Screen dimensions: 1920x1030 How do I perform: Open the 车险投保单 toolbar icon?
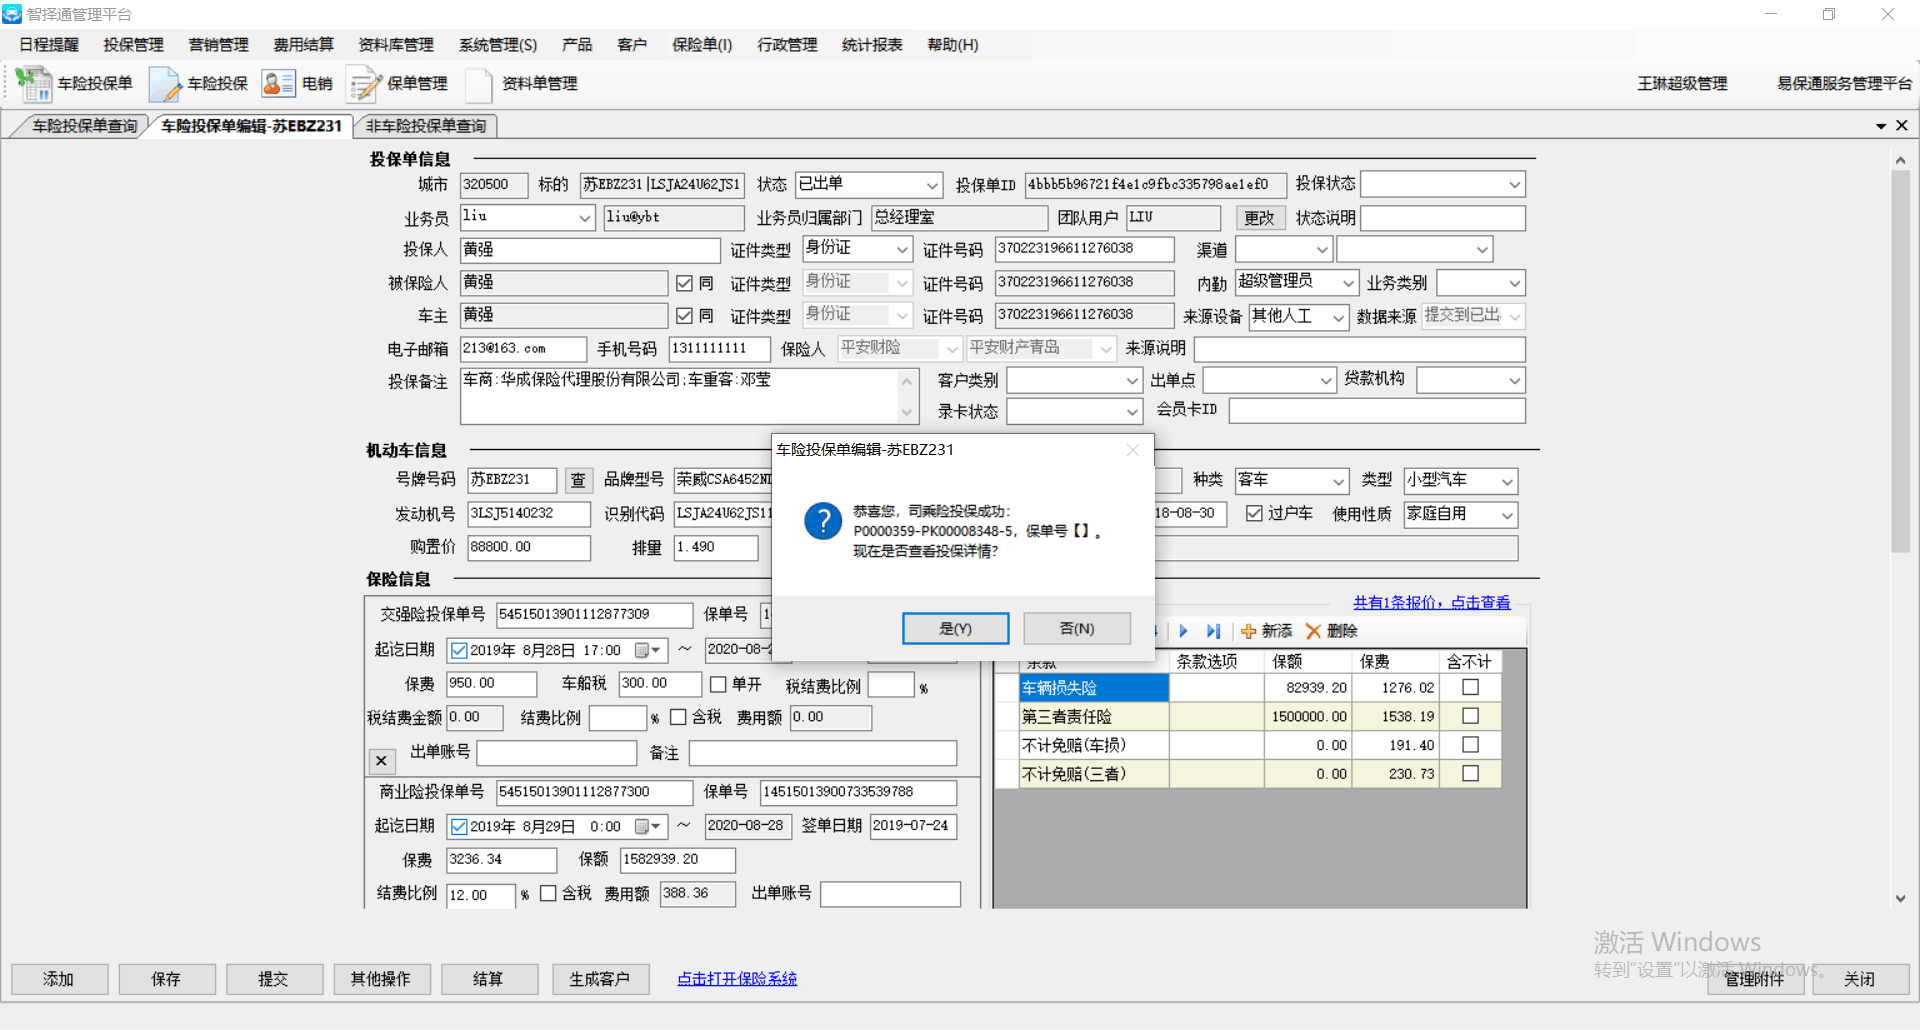point(35,84)
